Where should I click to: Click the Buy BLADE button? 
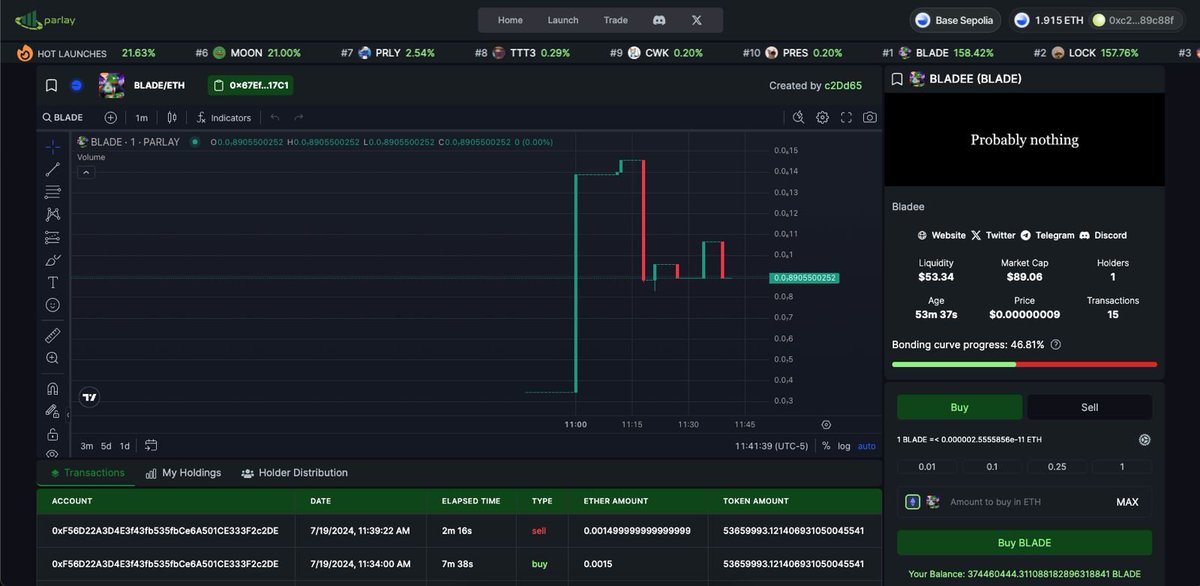[1024, 543]
